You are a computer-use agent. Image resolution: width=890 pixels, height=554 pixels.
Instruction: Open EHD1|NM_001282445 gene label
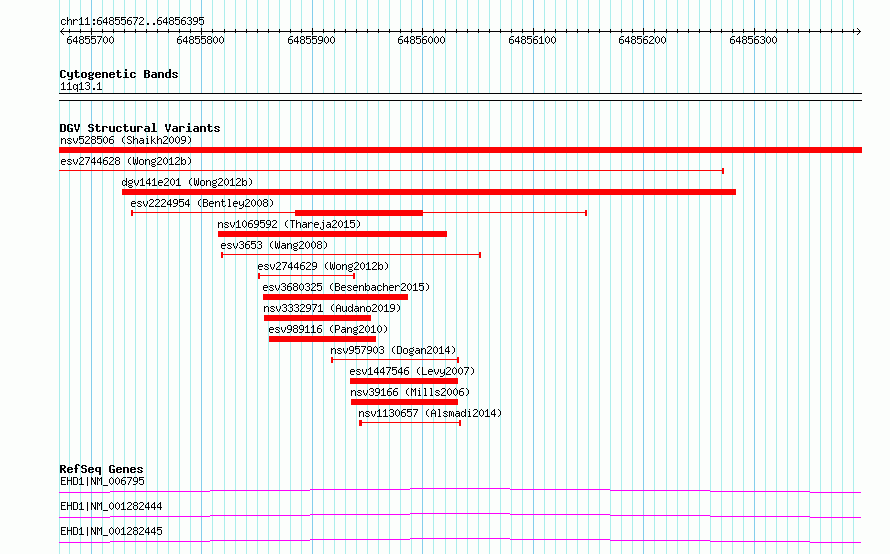pyautogui.click(x=111, y=531)
